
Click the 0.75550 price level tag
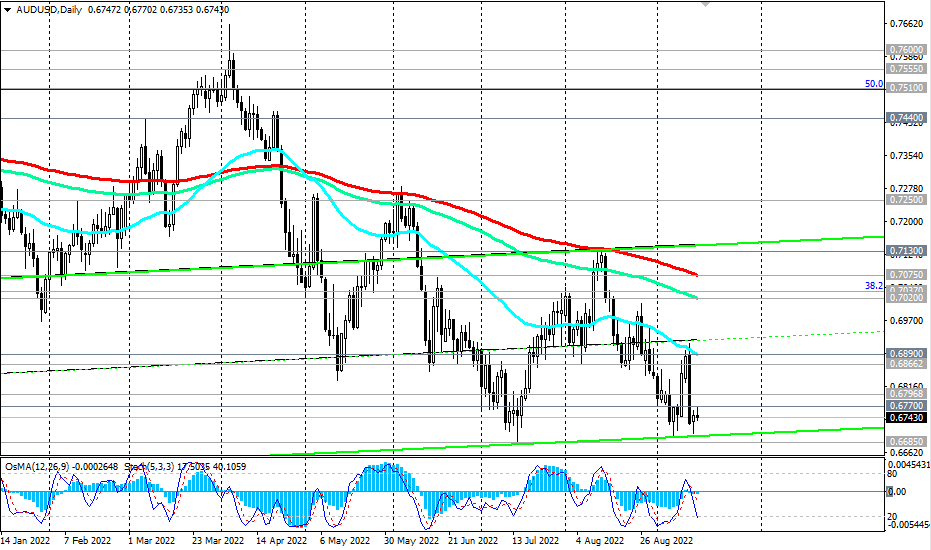coord(906,70)
